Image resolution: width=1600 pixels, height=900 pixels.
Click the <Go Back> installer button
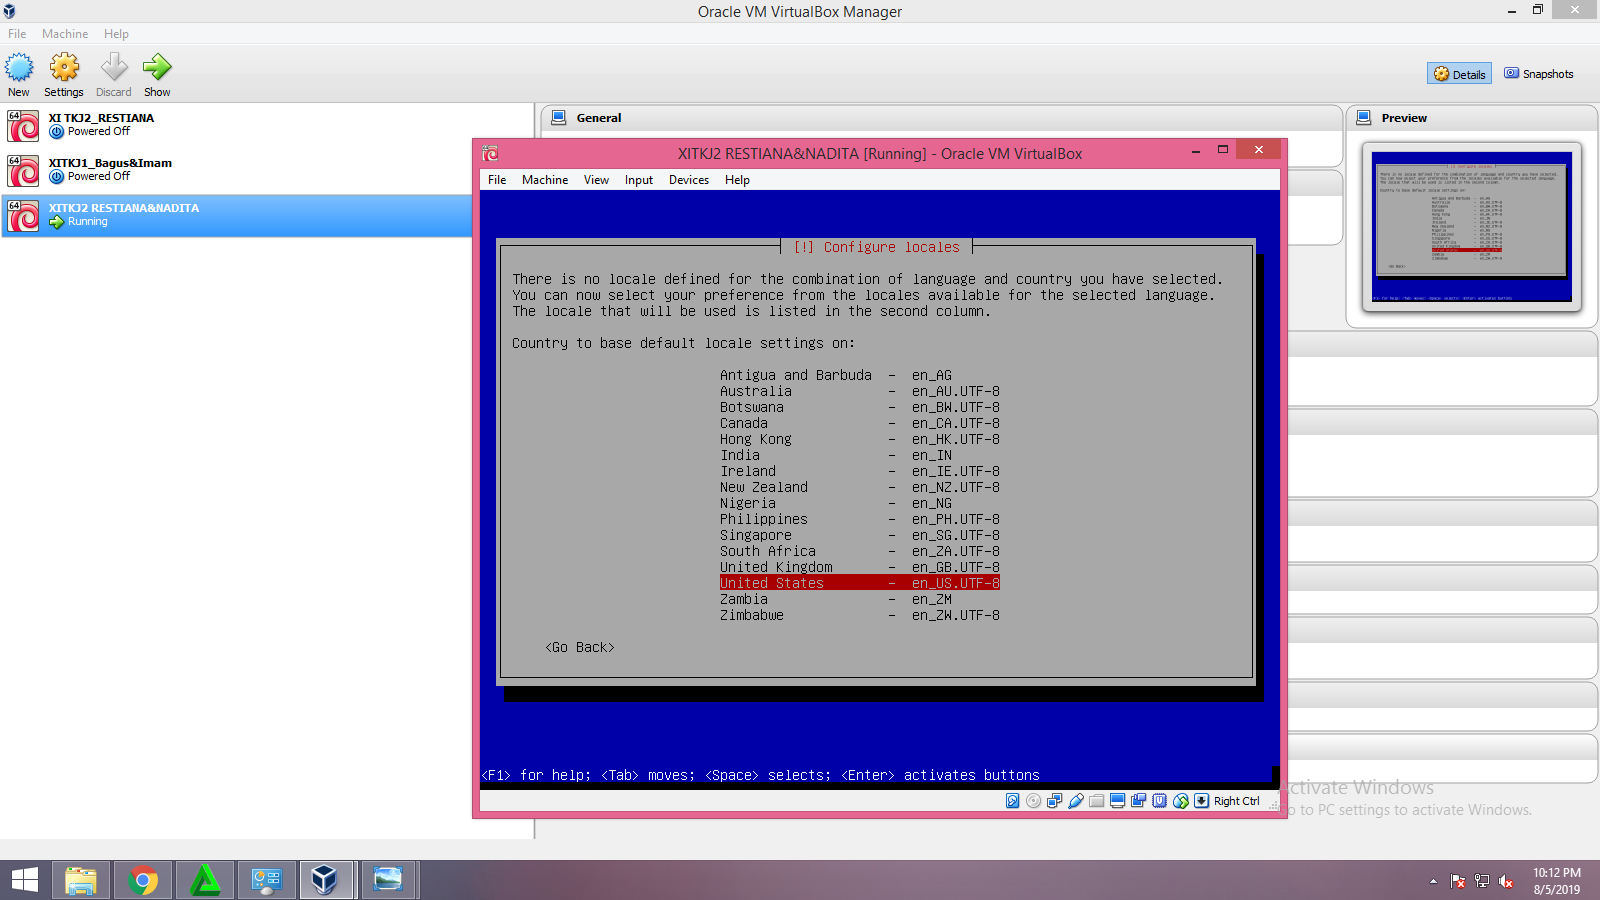pyautogui.click(x=580, y=647)
